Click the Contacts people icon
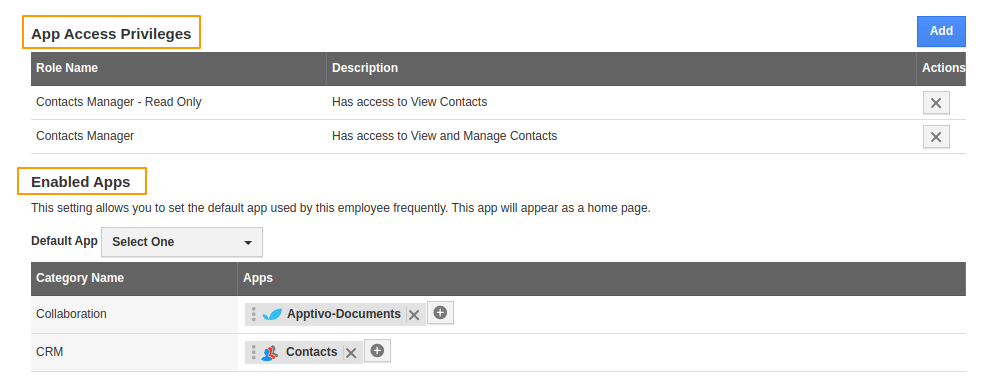Image resolution: width=1003 pixels, height=390 pixels. click(270, 352)
